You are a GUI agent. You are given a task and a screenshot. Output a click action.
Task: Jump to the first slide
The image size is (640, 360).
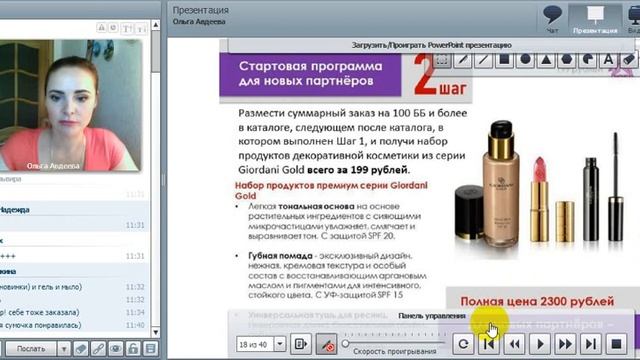coord(489,344)
